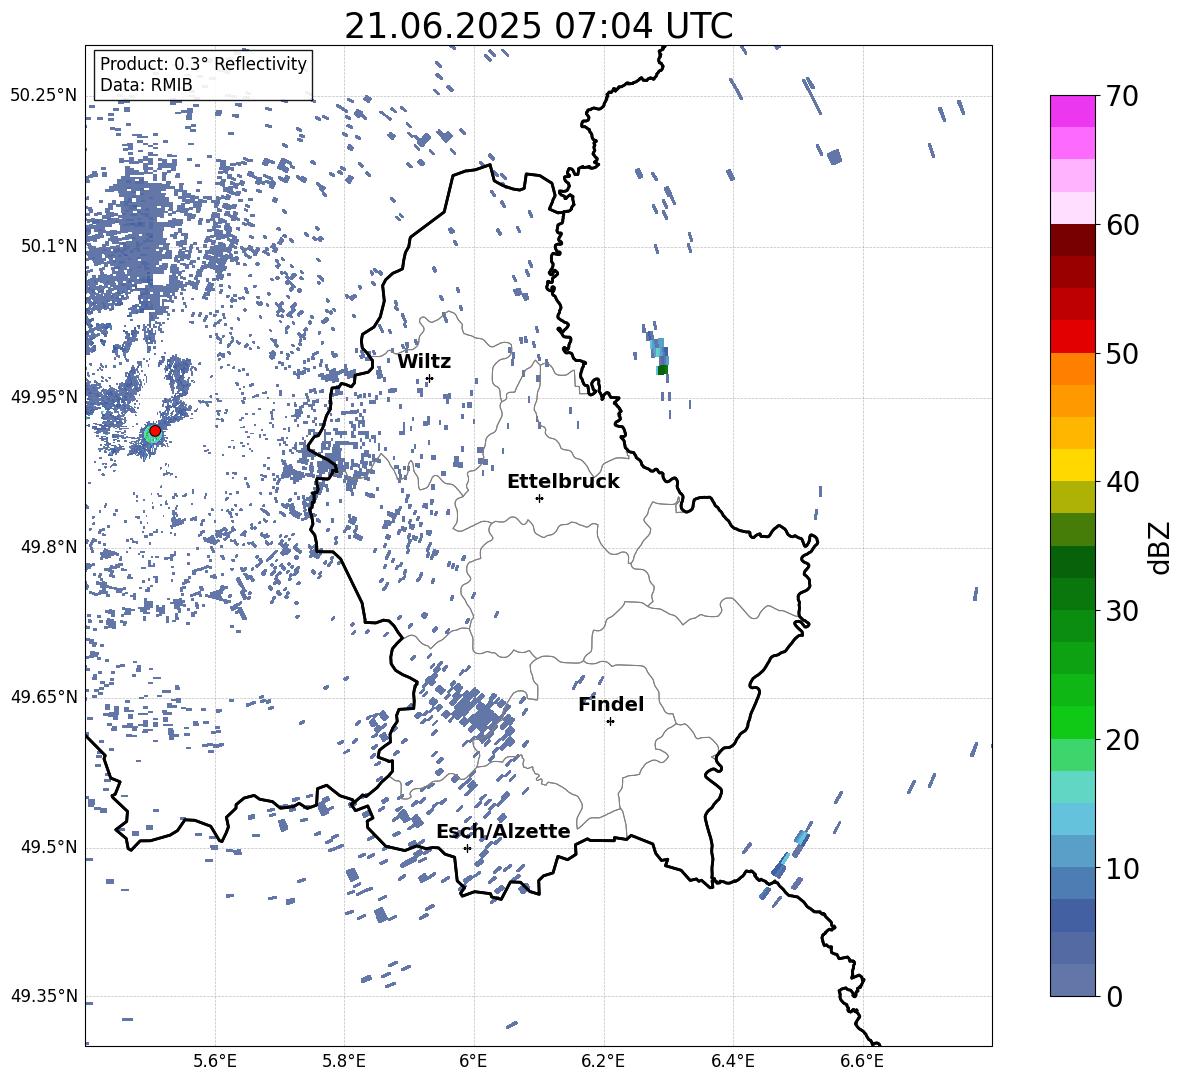Click the 49.65°N latitude label
The height and width of the screenshot is (1081, 1184).
tap(44, 696)
